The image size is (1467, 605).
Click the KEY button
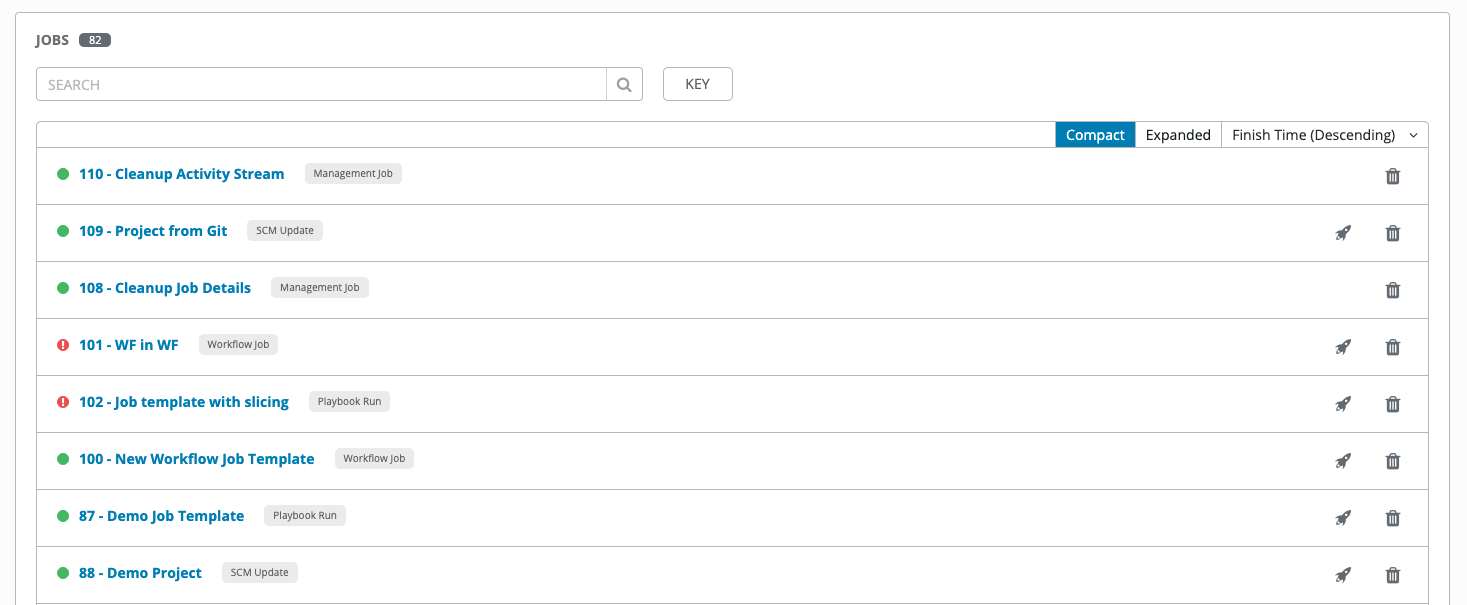pyautogui.click(x=697, y=85)
